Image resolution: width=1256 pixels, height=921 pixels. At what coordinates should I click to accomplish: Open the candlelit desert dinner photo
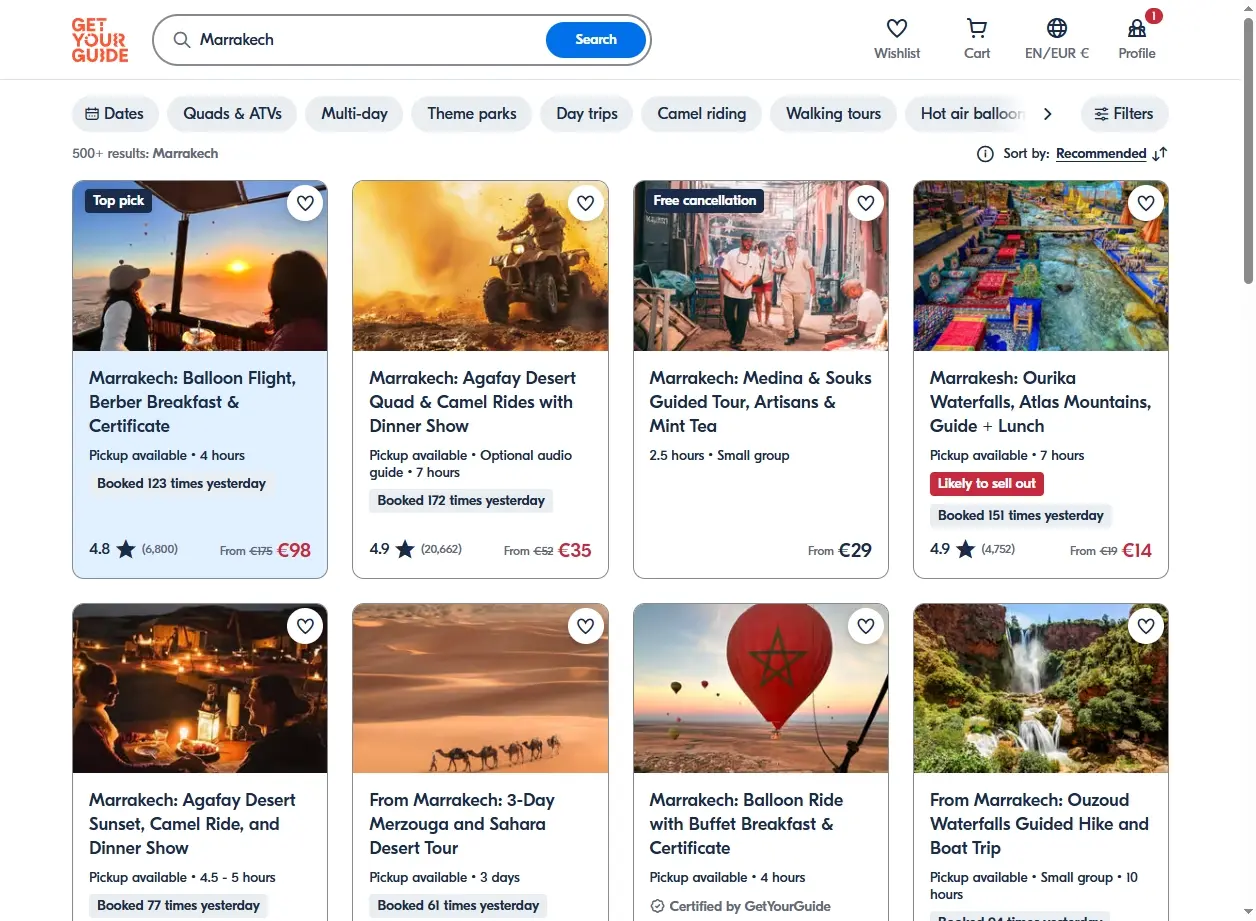pyautogui.click(x=200, y=688)
